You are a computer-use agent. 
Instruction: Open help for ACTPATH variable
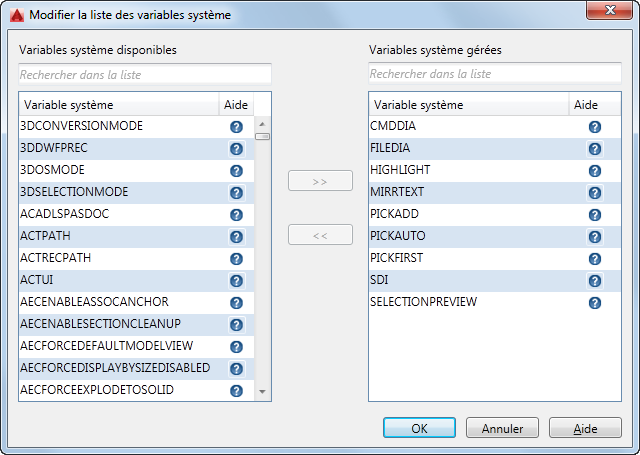[x=237, y=237]
